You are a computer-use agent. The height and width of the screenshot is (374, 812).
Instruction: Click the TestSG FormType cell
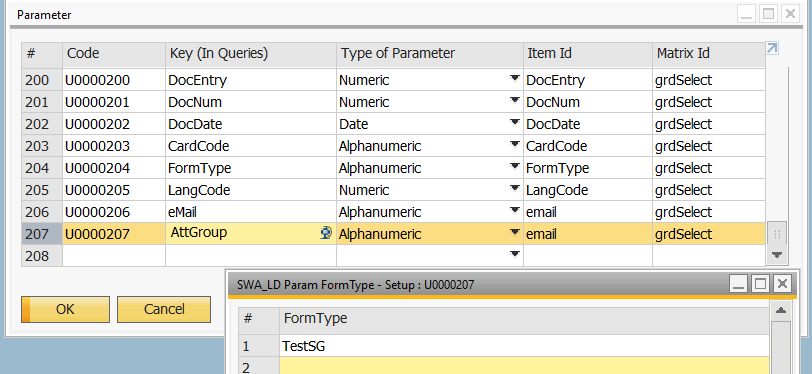pyautogui.click(x=525, y=346)
